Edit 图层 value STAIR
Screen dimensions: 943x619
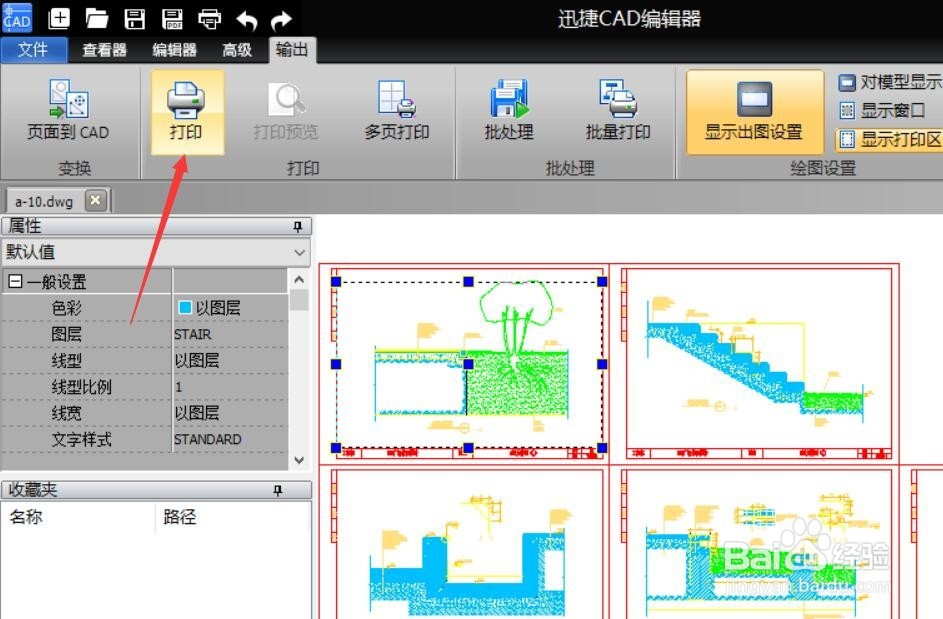[230, 334]
